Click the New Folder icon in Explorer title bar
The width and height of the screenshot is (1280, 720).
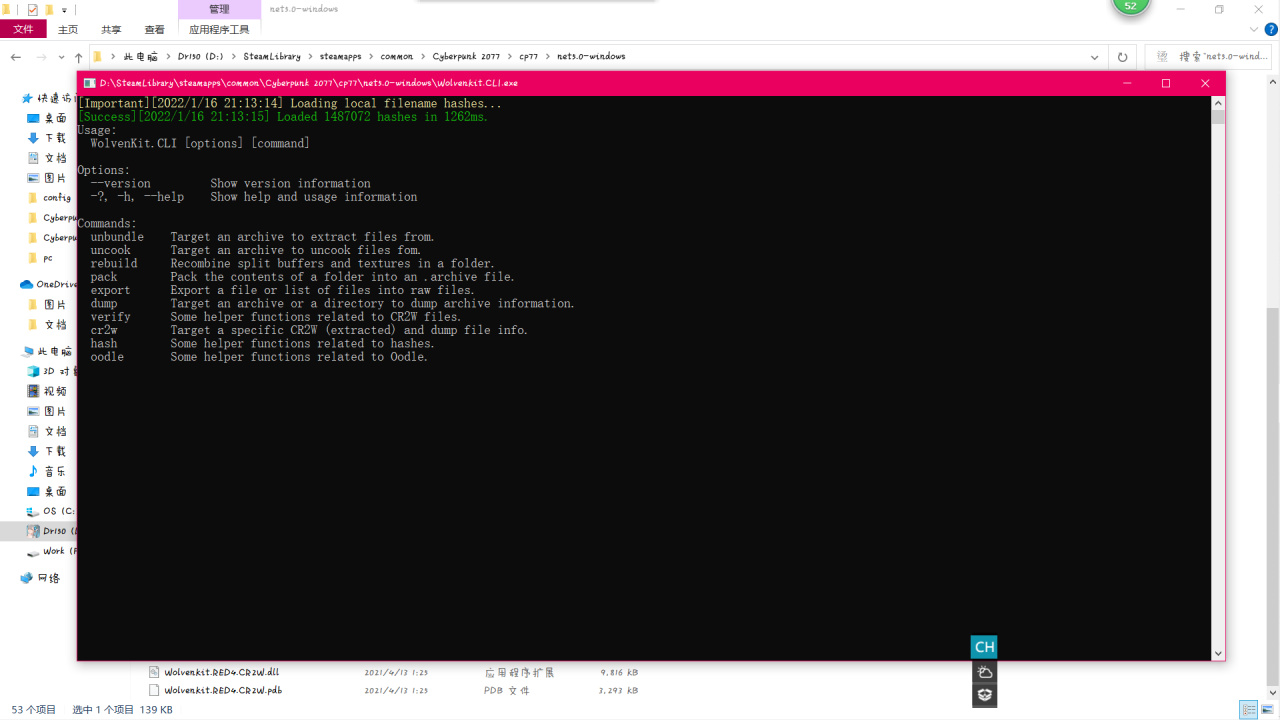(x=49, y=9)
